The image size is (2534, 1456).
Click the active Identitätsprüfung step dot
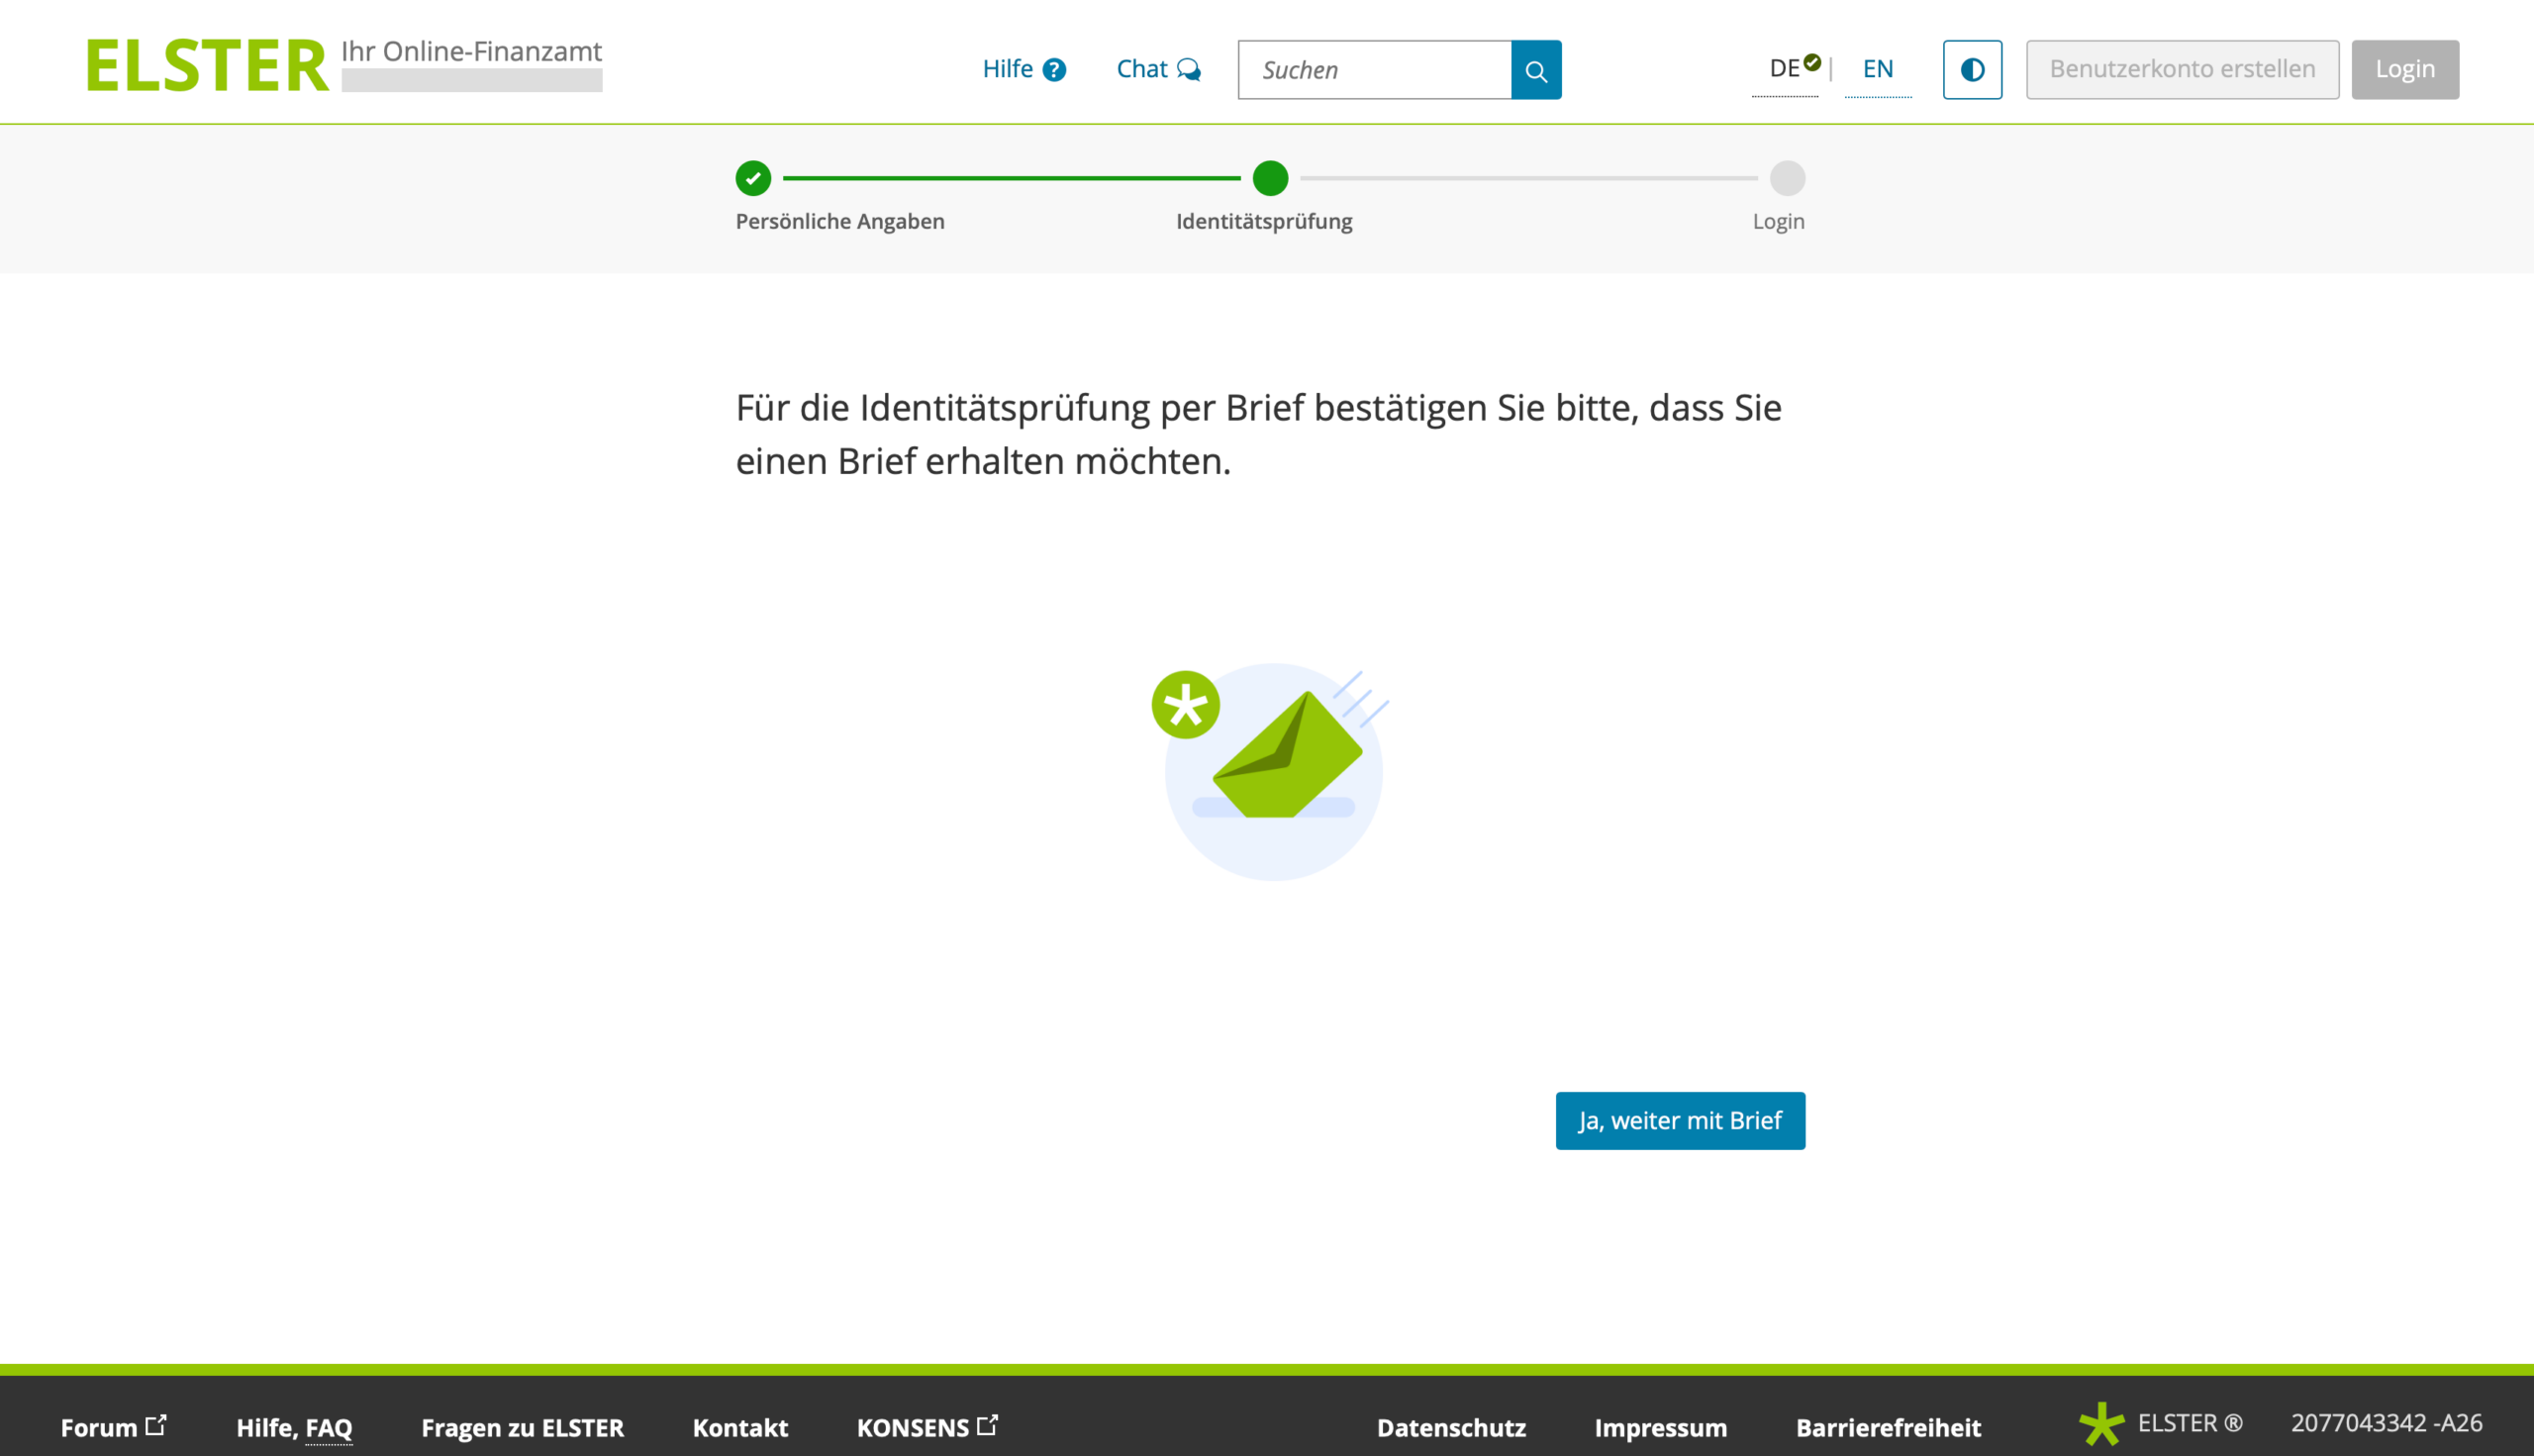[1270, 178]
